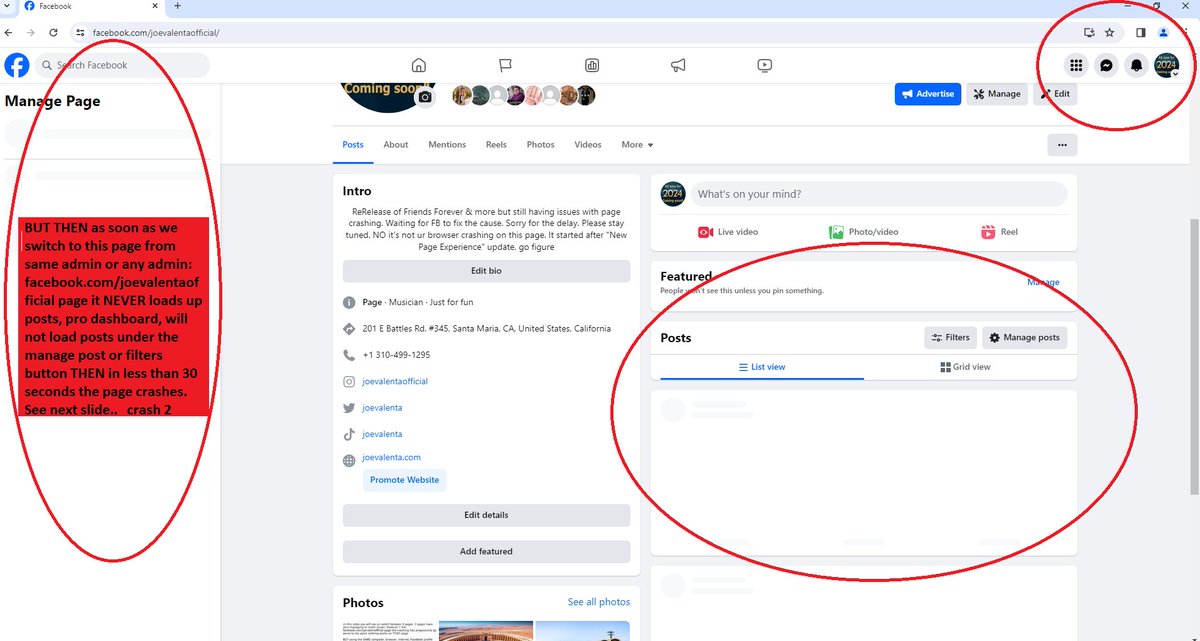Click the address bar URL
Viewport: 1200px width, 641px height.
[x=156, y=33]
